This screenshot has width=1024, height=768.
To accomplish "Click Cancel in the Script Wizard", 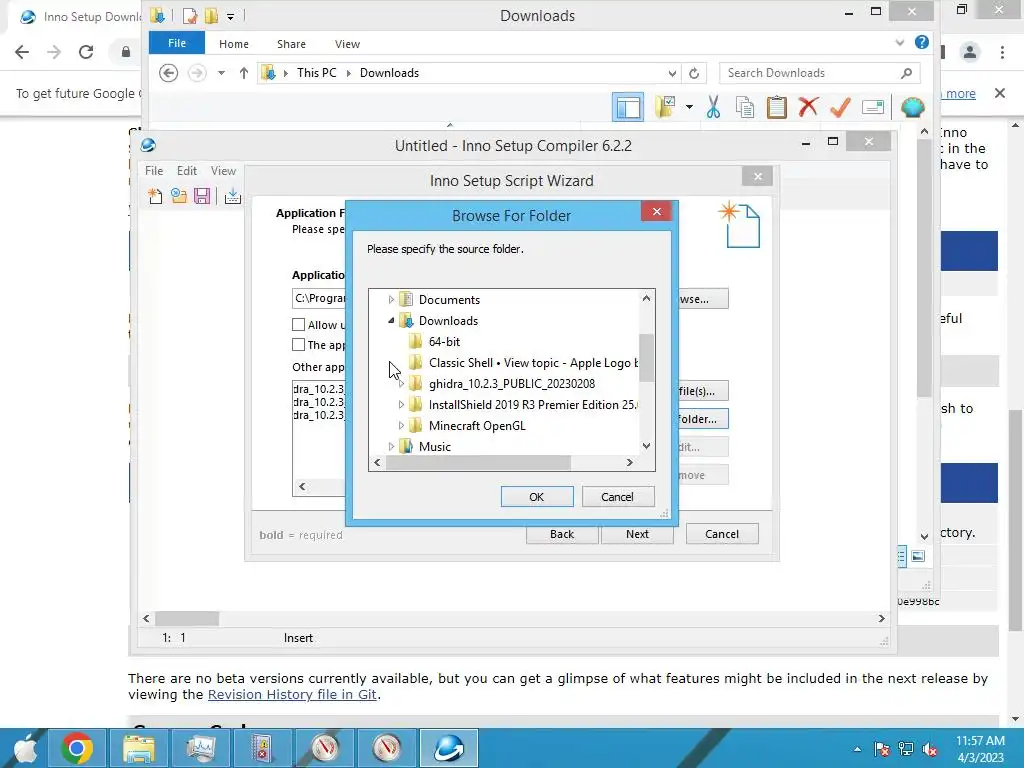I will (722, 534).
